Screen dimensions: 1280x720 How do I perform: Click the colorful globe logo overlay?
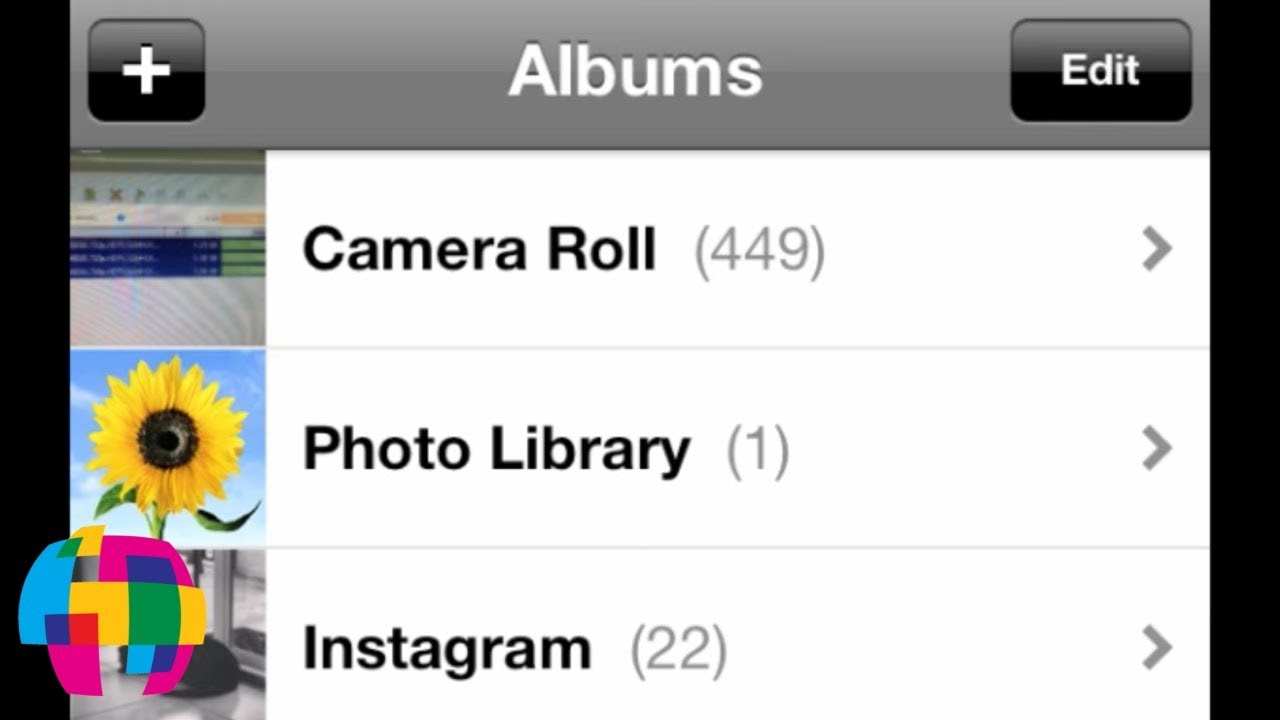[112, 610]
